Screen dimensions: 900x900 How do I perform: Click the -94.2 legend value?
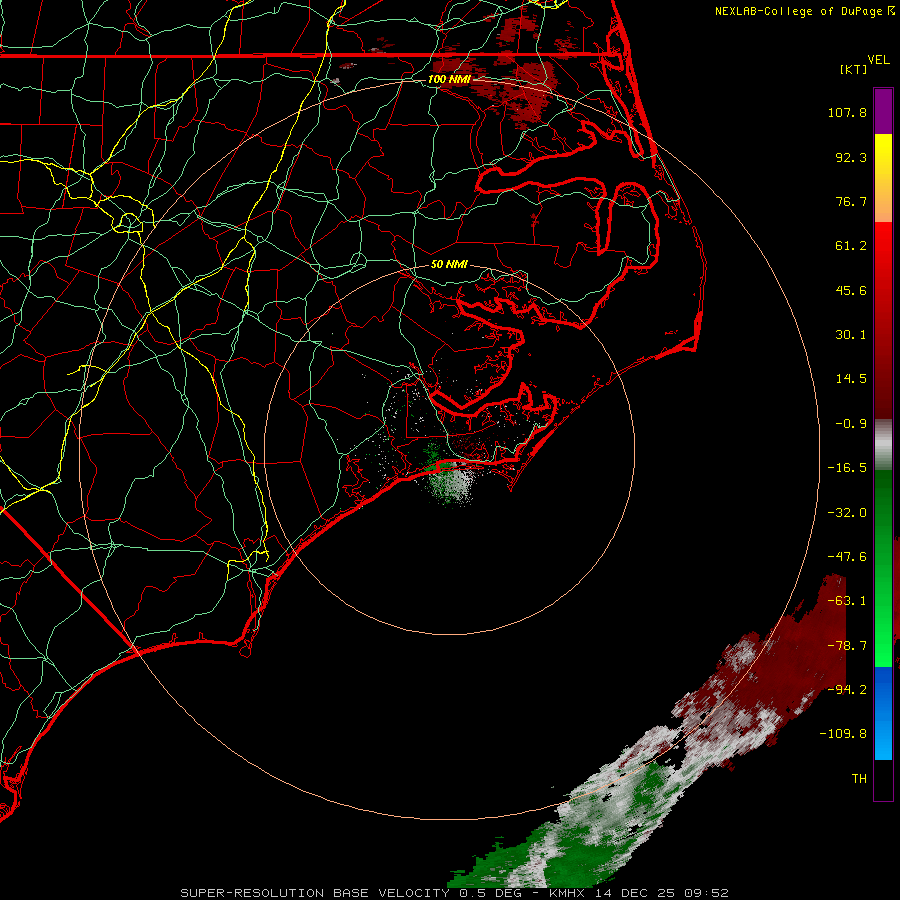847,689
